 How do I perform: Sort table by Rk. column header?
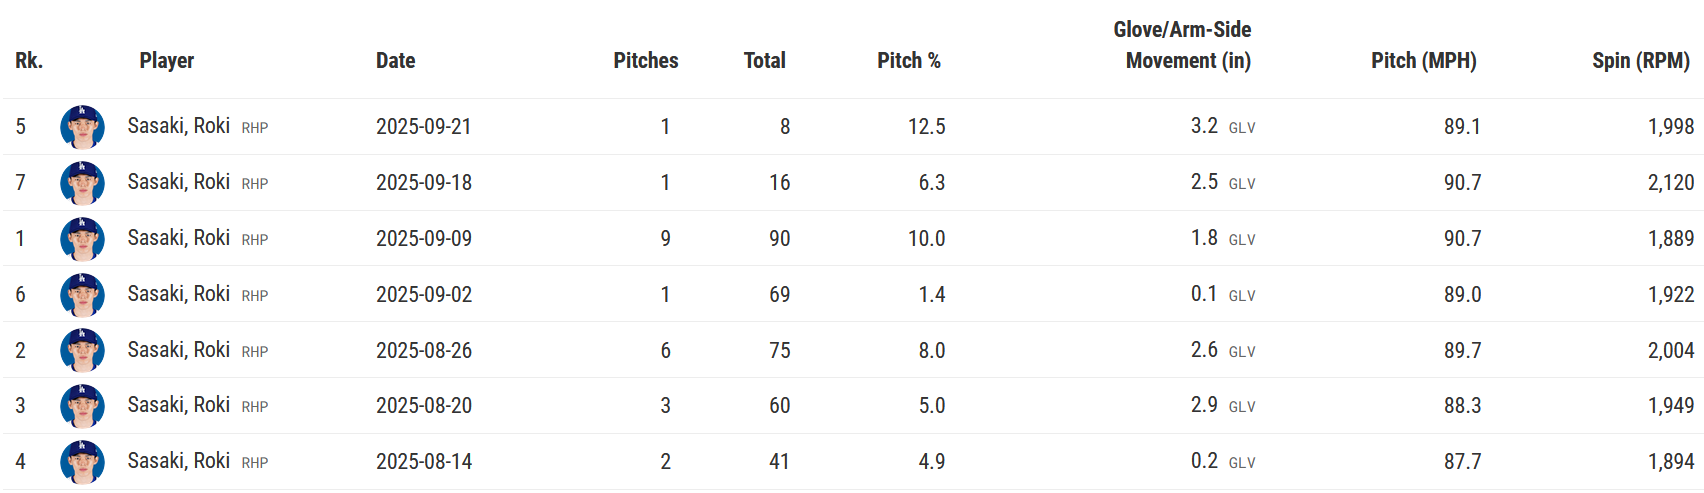29,61
